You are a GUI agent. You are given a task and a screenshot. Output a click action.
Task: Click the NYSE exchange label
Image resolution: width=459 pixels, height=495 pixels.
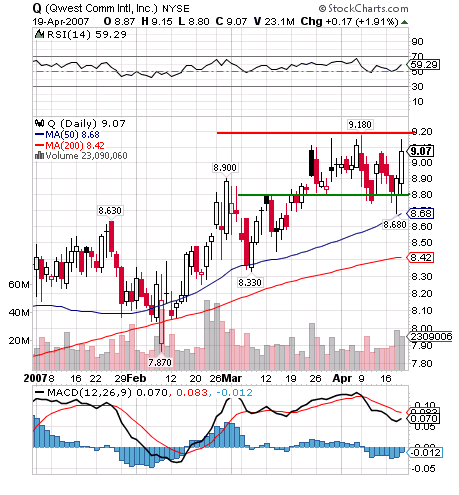click(176, 9)
